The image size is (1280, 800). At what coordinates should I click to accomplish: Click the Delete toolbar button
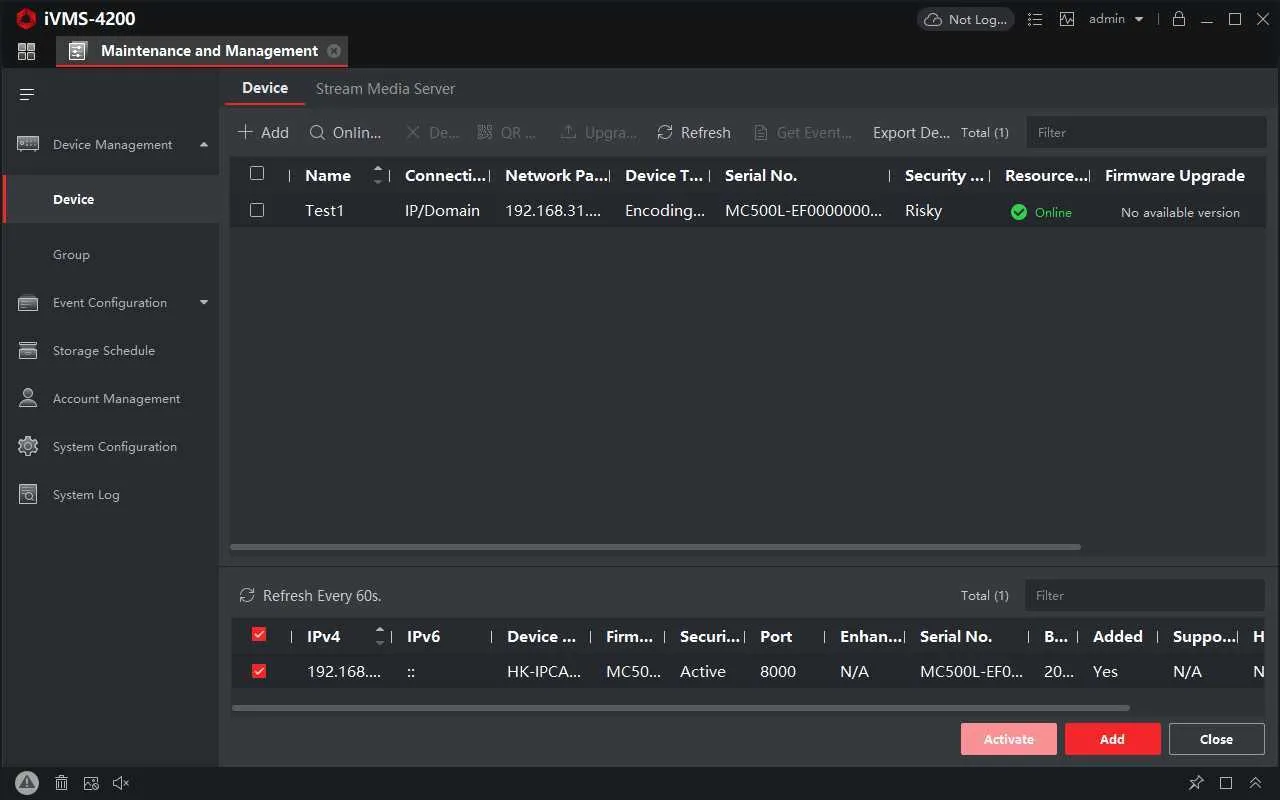[432, 133]
